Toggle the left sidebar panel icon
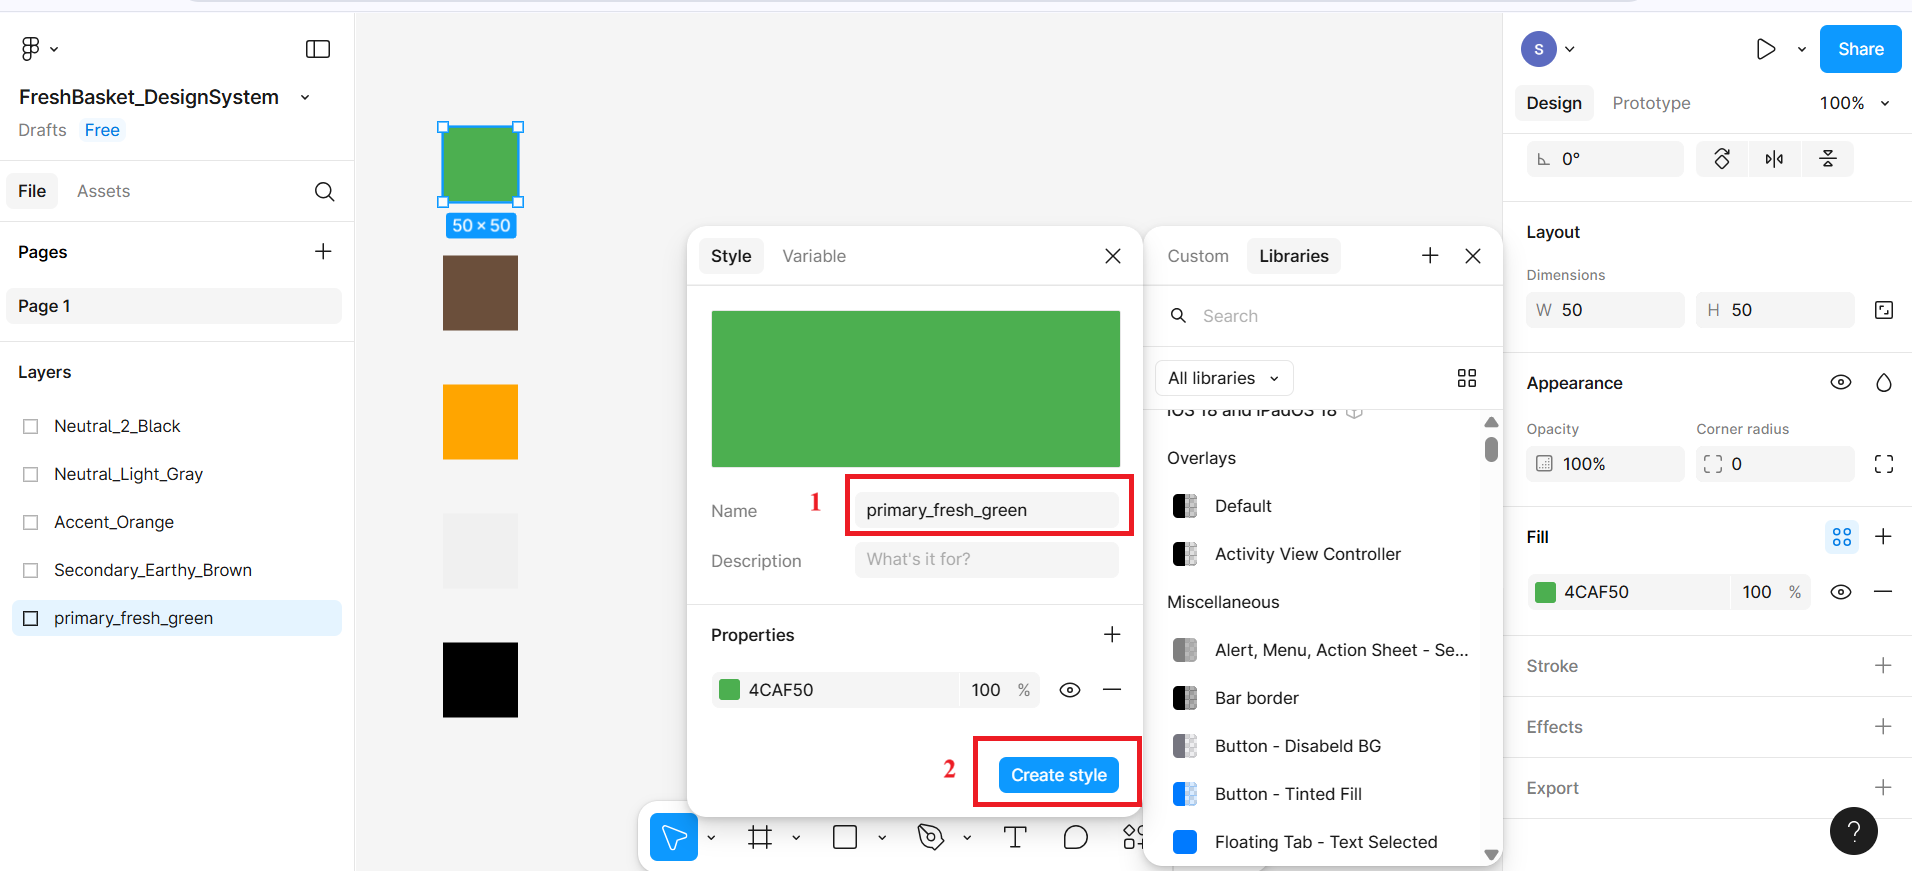This screenshot has width=1912, height=871. (318, 49)
